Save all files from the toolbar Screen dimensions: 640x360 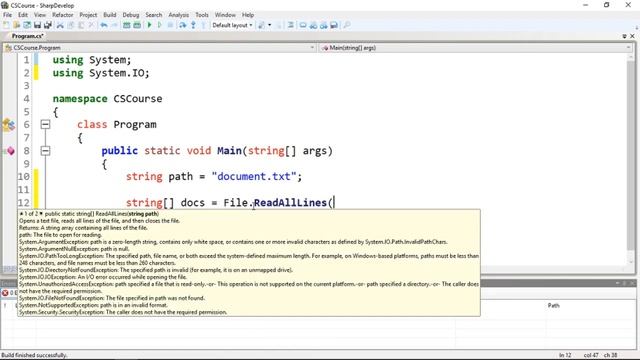click(48, 25)
